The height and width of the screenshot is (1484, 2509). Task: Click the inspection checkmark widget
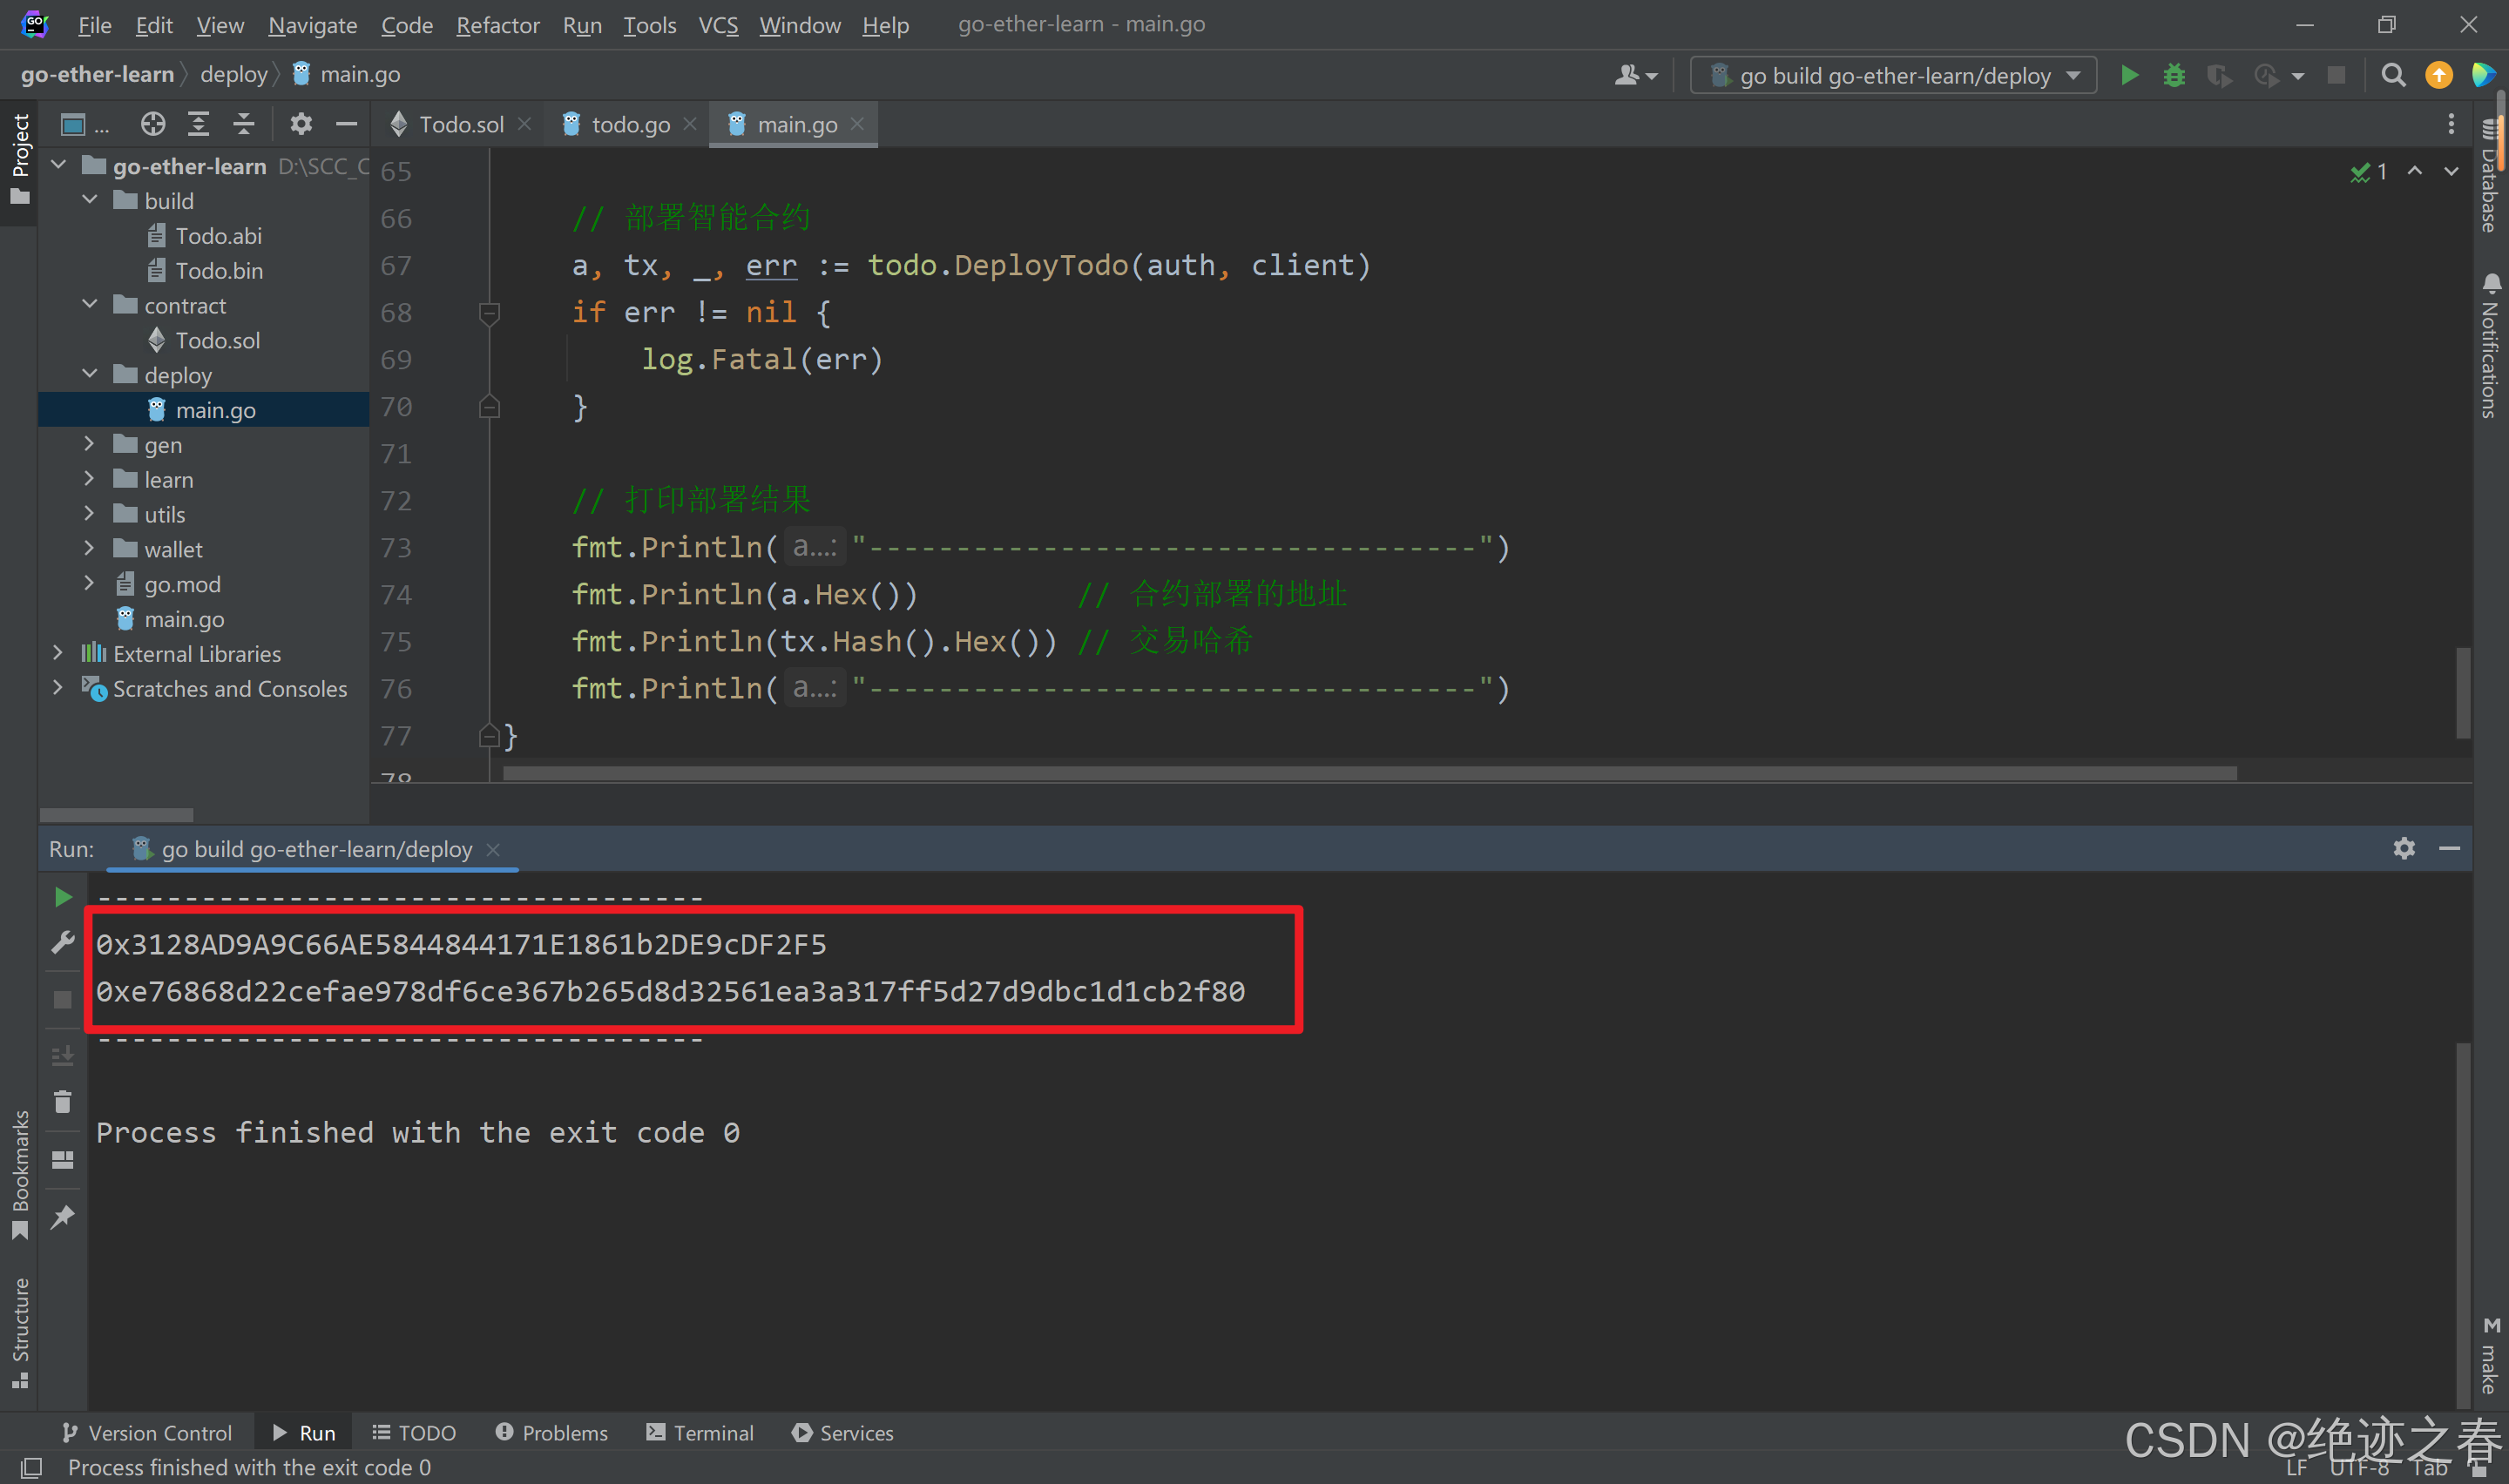(x=2368, y=172)
